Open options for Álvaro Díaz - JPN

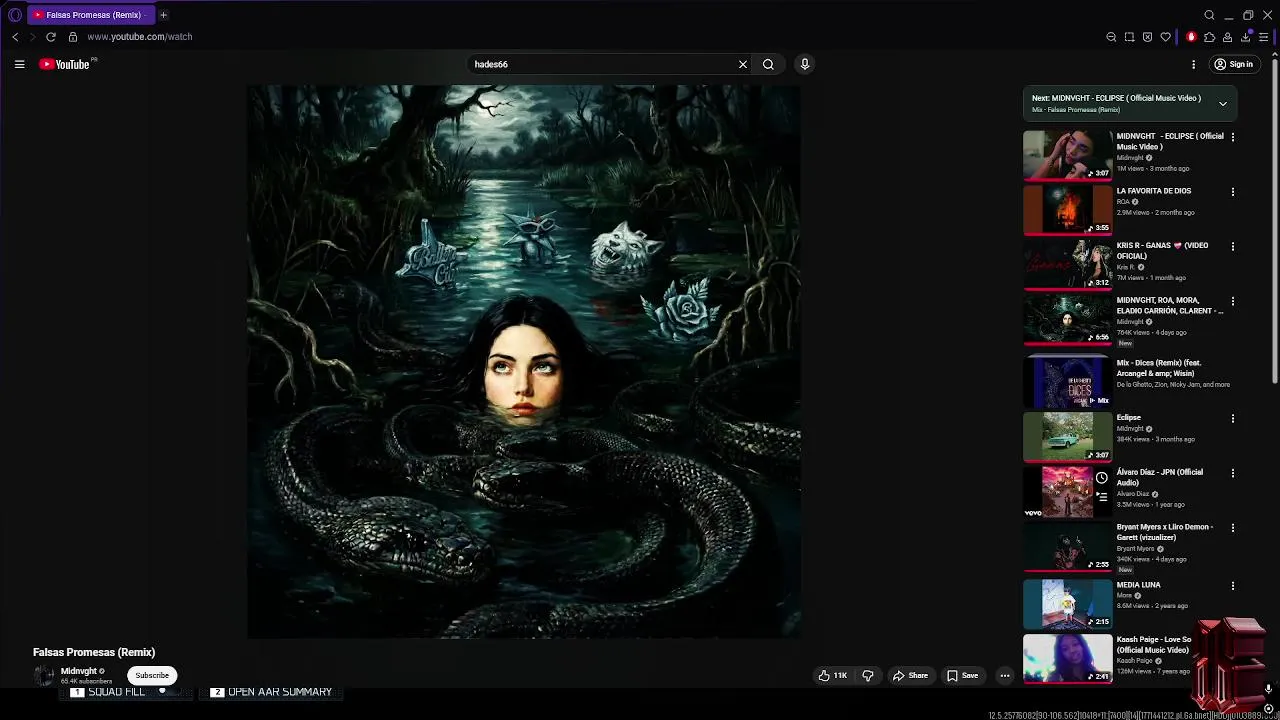[x=1232, y=473]
